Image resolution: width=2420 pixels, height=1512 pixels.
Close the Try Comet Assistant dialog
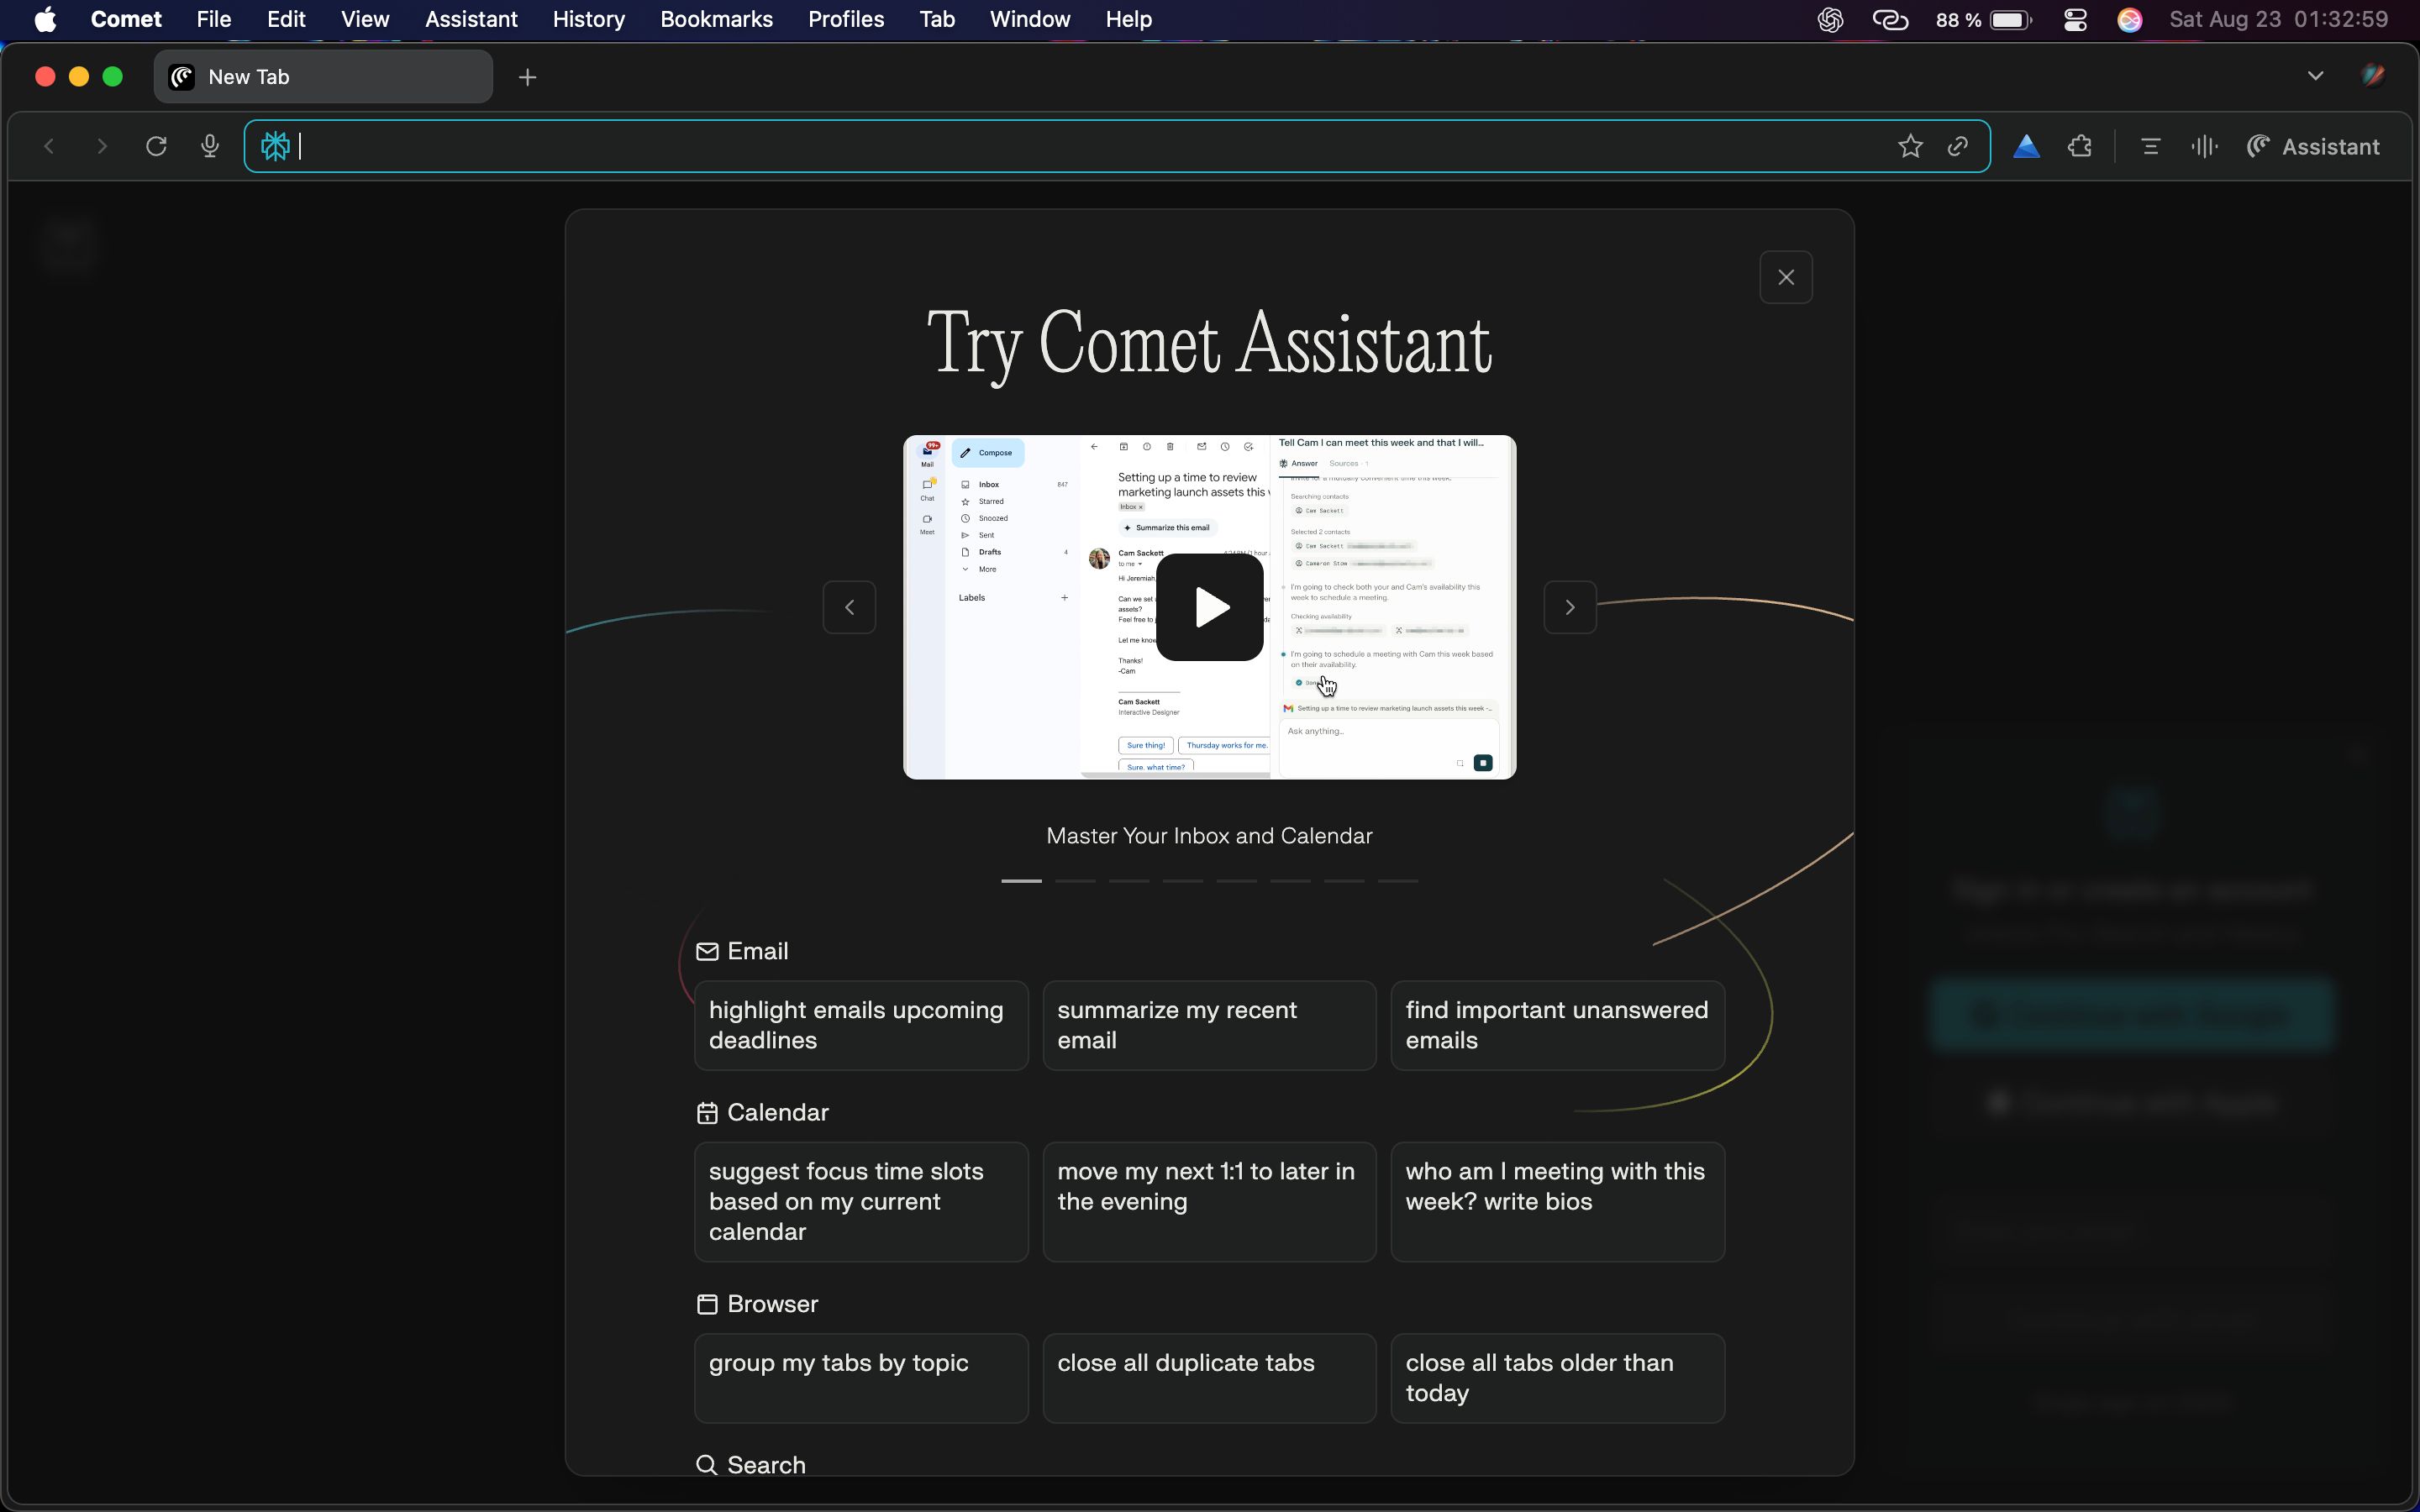(1785, 277)
